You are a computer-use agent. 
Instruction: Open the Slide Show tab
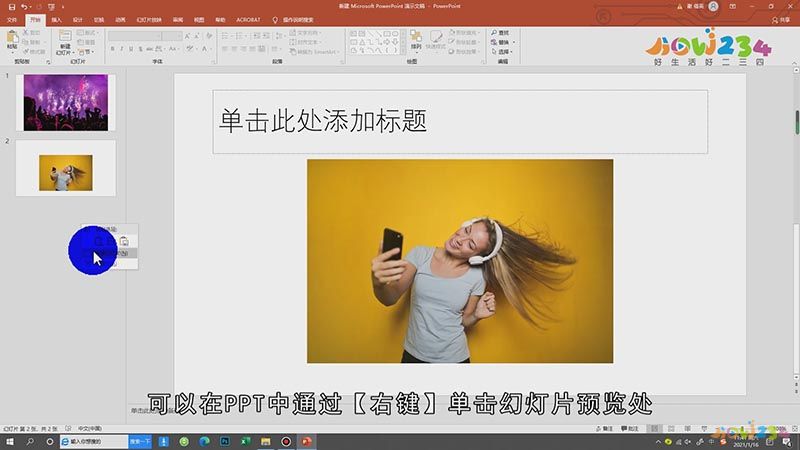(149, 20)
